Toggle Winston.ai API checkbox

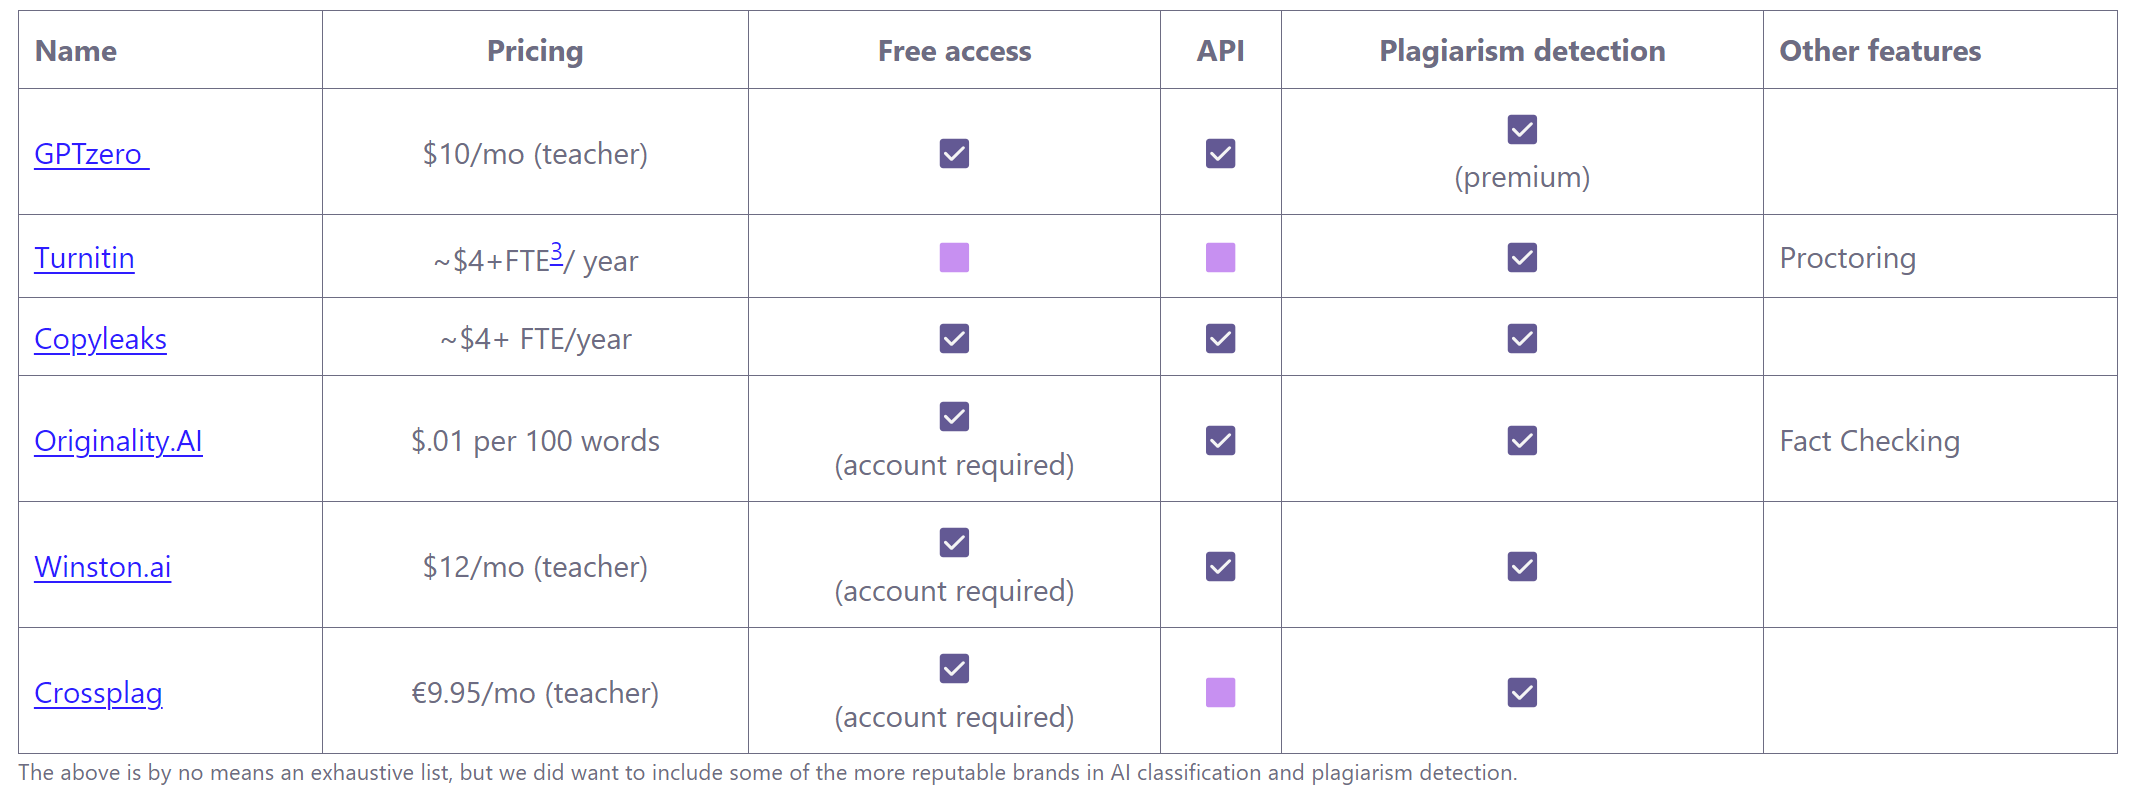(x=1220, y=566)
